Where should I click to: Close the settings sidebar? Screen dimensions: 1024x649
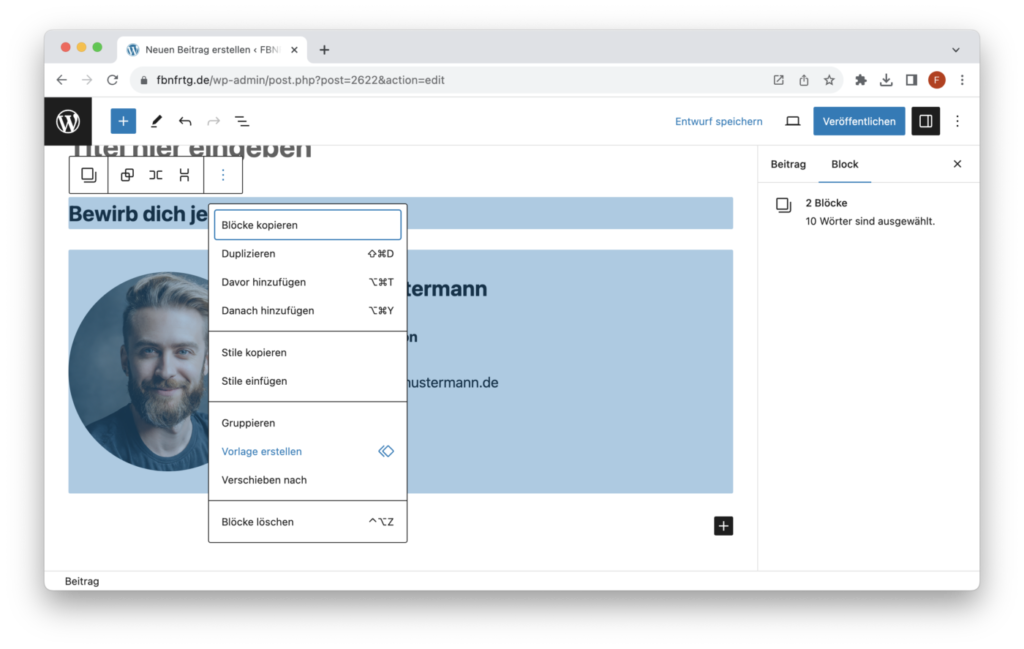pyautogui.click(x=957, y=164)
